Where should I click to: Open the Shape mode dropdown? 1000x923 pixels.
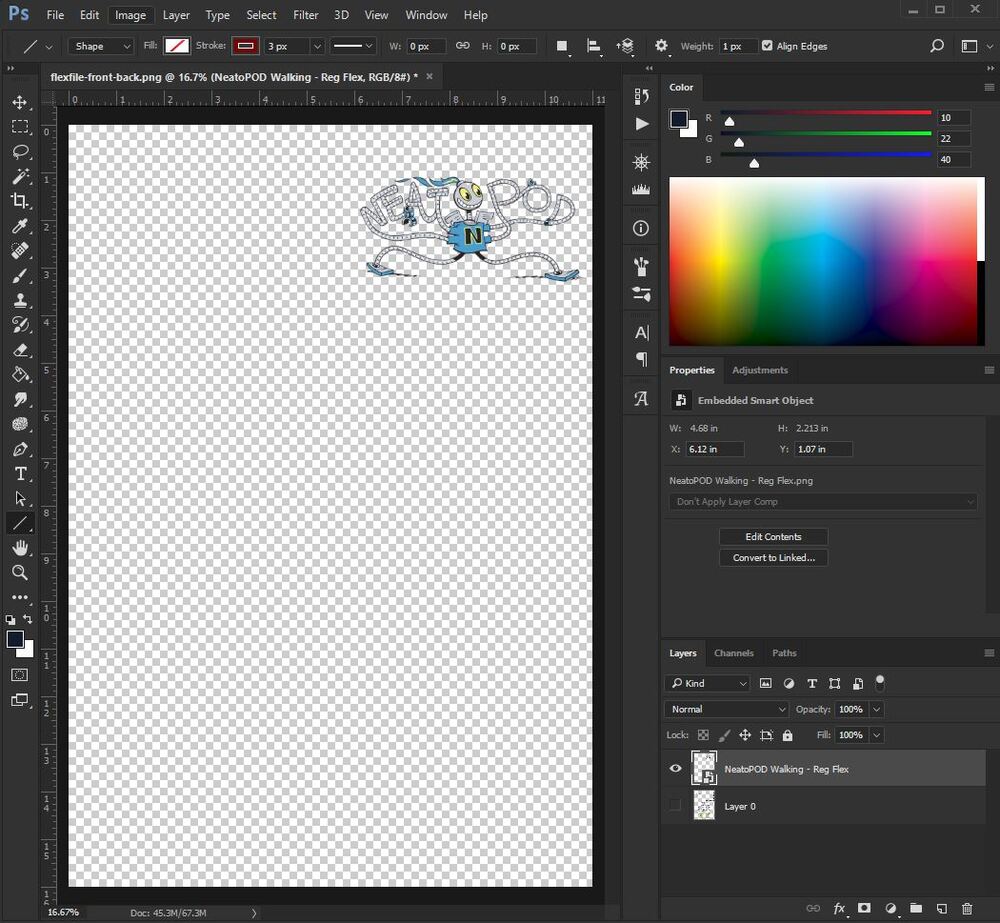(x=100, y=46)
